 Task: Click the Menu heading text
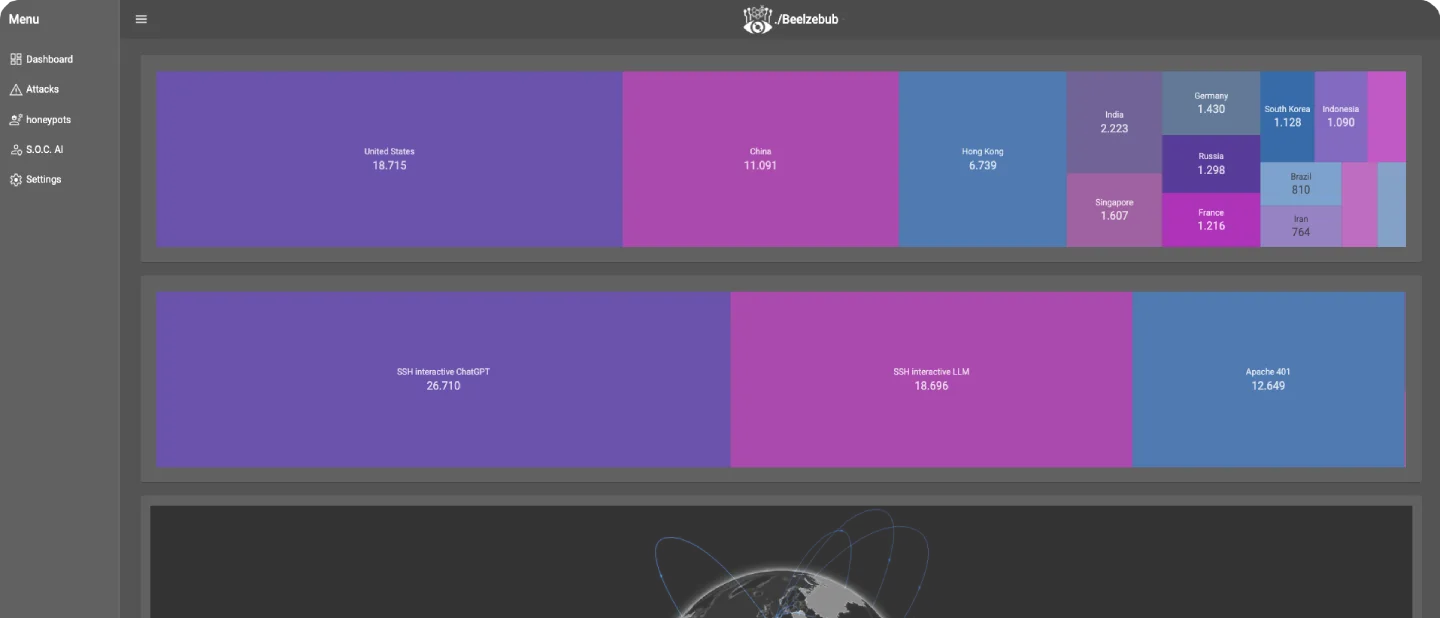[x=24, y=19]
